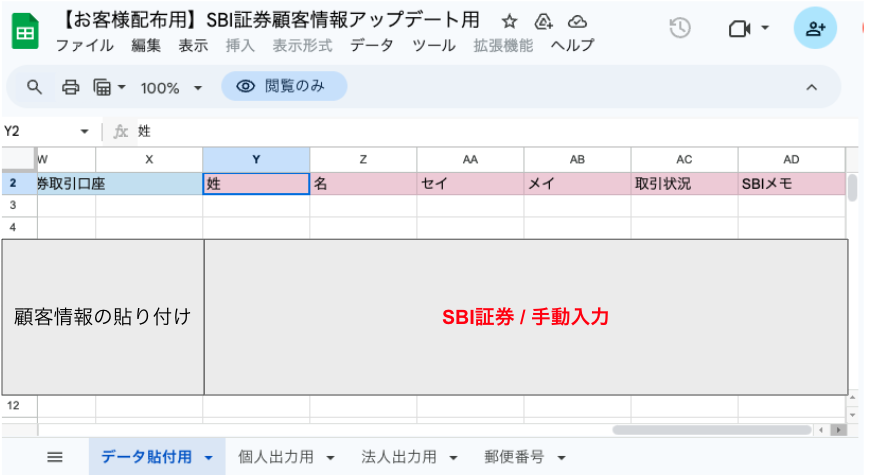869x475 pixels.
Task: Open the 編集 menu
Action: coord(146,45)
